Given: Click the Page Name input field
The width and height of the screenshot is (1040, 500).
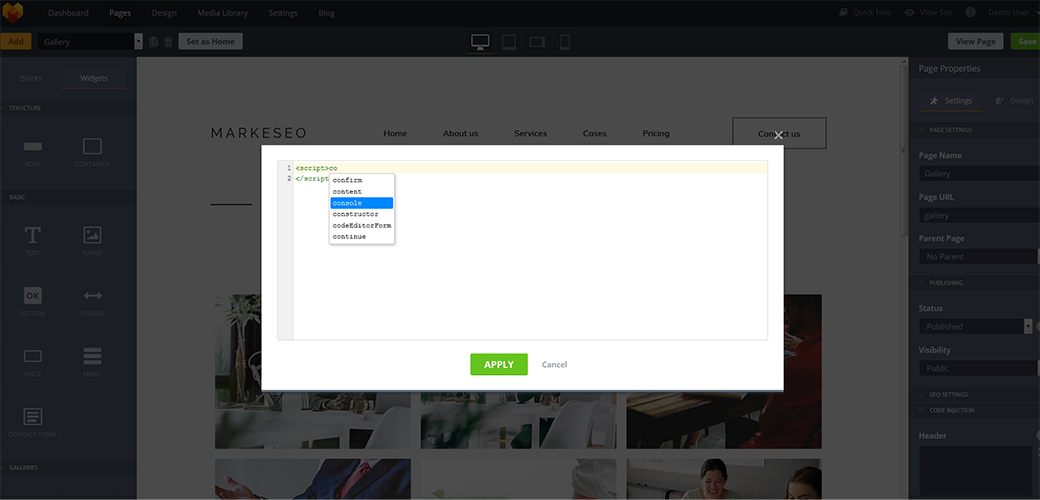Looking at the screenshot, I should point(977,173).
